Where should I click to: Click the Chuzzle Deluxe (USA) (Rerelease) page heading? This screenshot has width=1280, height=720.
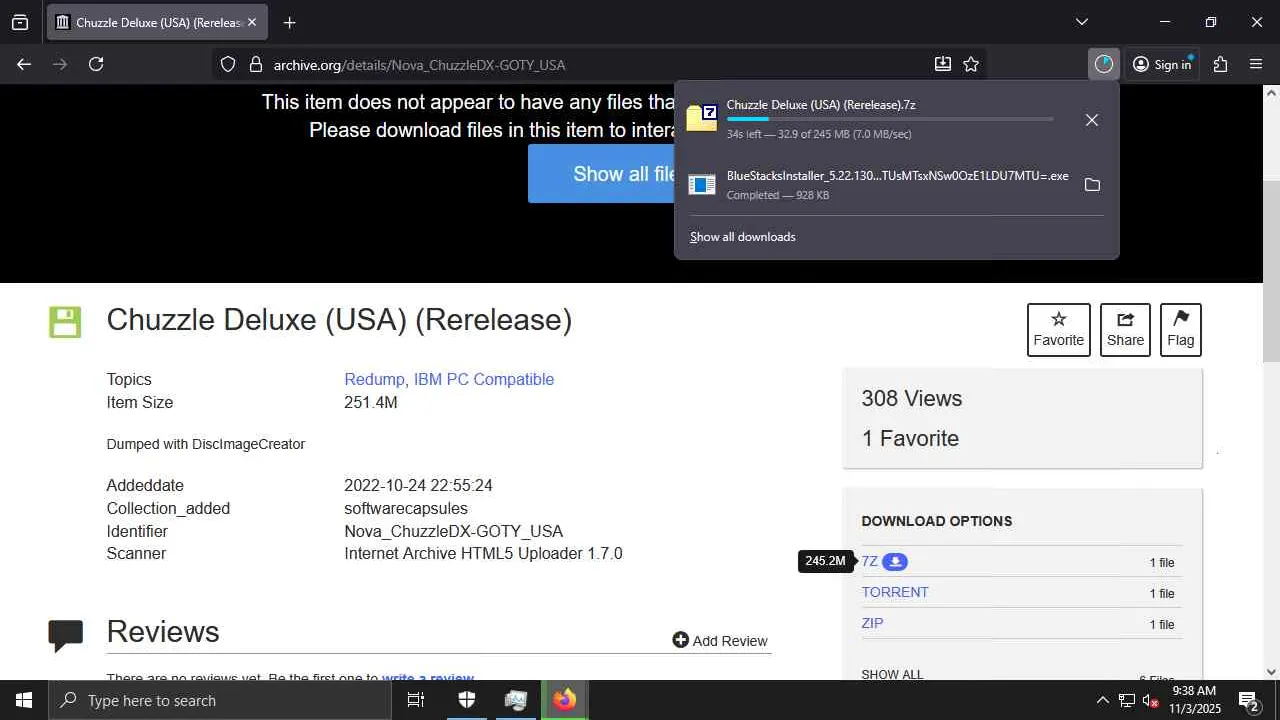tap(339, 320)
